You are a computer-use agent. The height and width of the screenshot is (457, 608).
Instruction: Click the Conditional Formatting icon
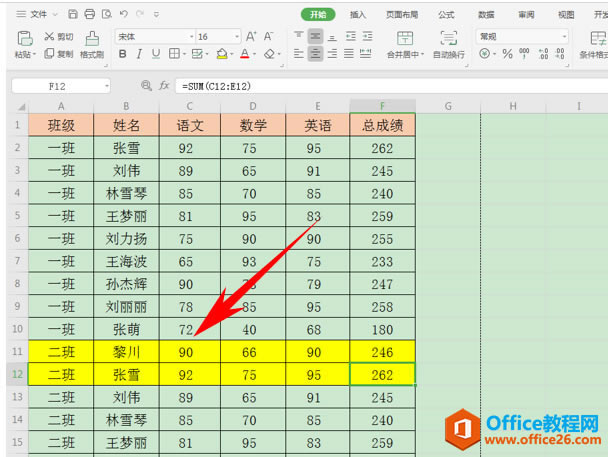[x=598, y=39]
